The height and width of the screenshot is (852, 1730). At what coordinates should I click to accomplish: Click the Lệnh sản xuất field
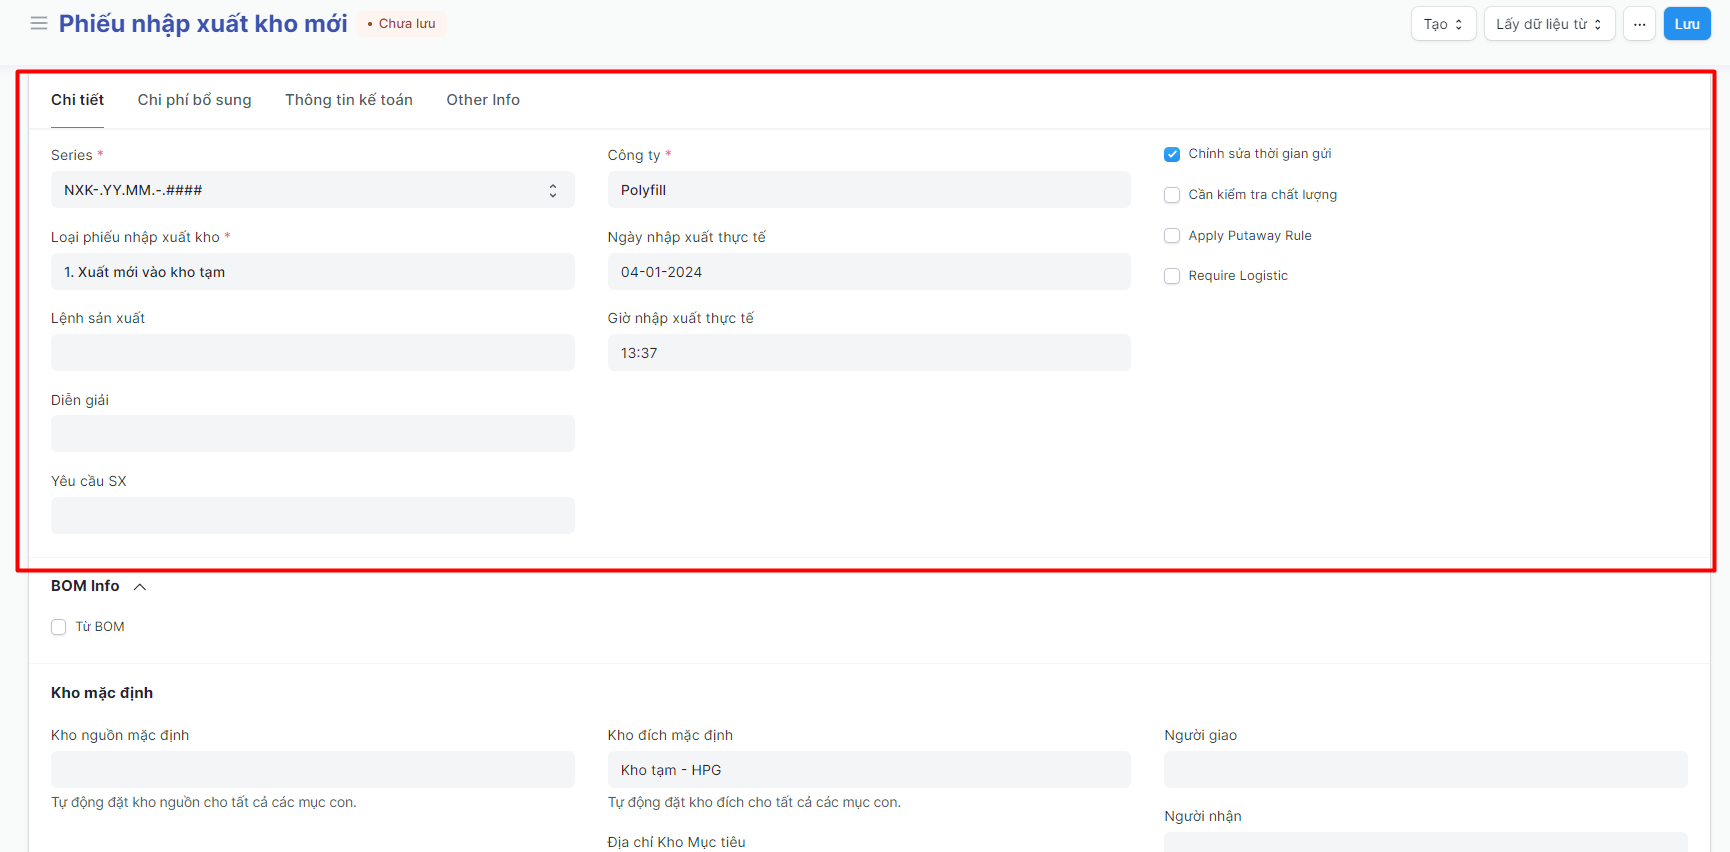click(x=312, y=353)
